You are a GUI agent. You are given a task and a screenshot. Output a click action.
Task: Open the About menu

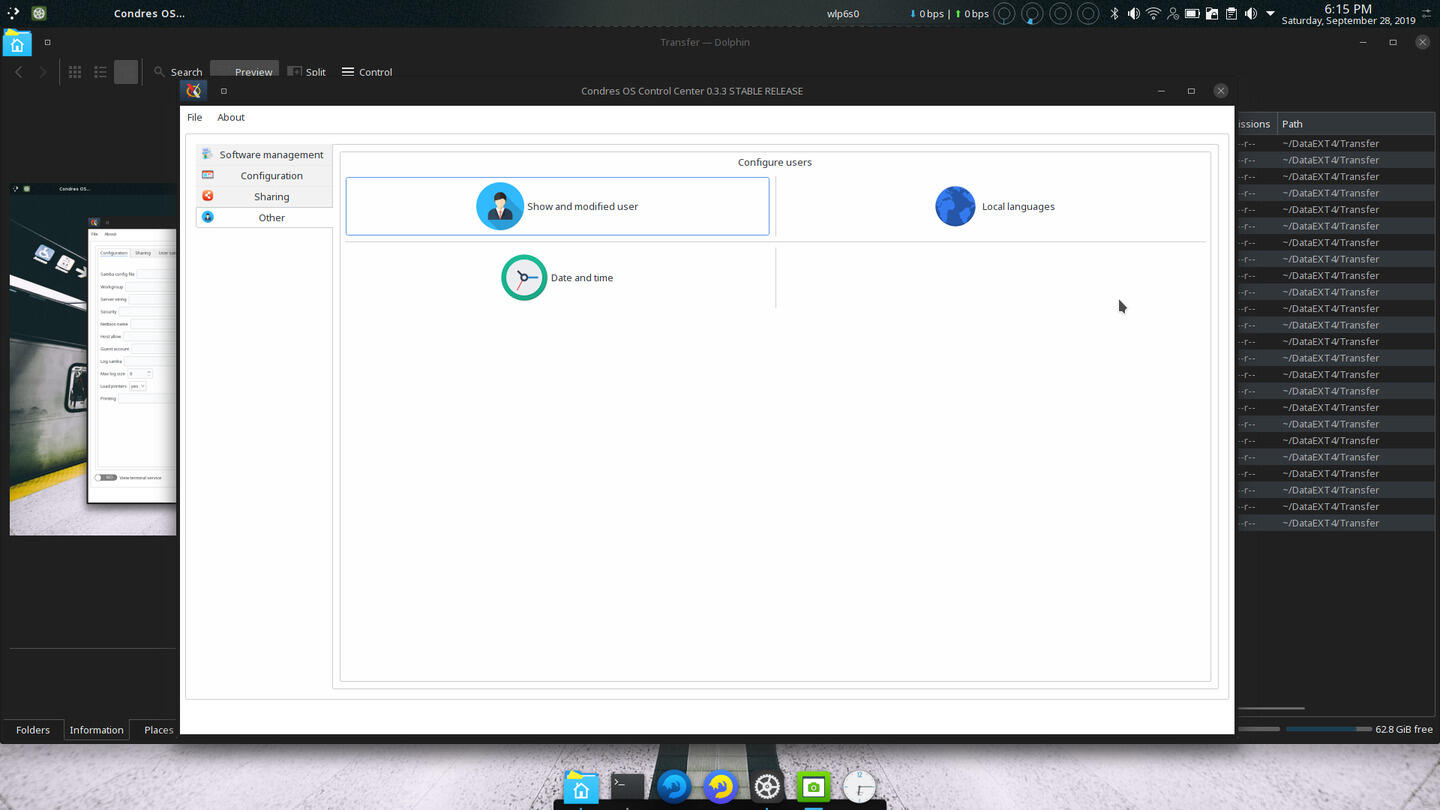[x=231, y=117]
